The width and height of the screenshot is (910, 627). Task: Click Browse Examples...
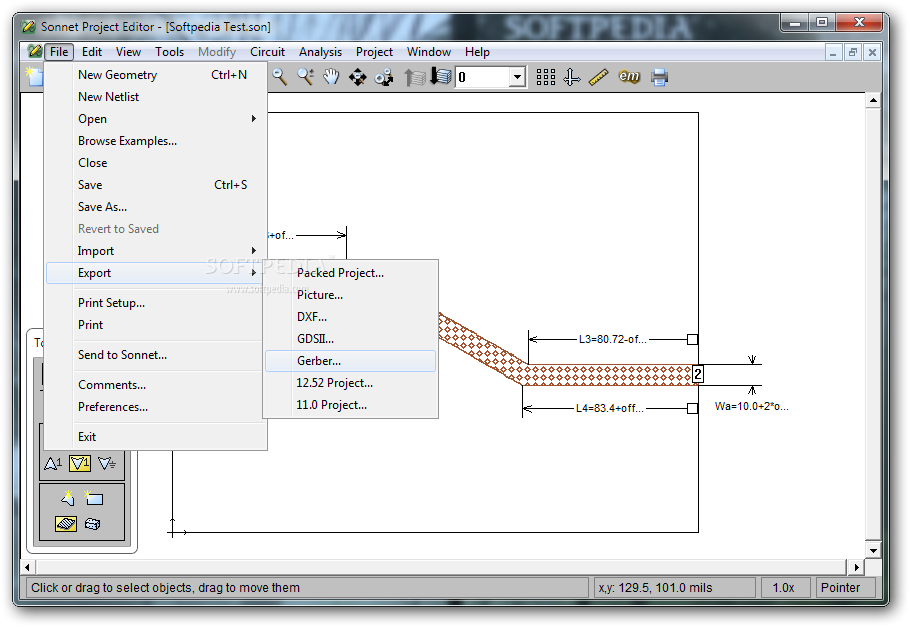(x=156, y=141)
